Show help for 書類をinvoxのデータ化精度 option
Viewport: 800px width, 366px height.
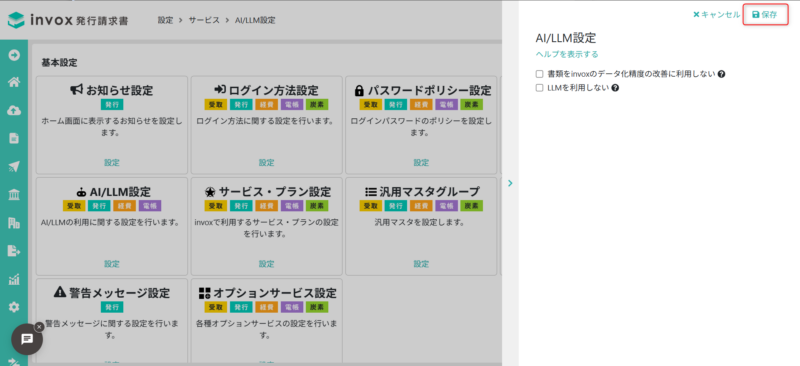tap(721, 74)
